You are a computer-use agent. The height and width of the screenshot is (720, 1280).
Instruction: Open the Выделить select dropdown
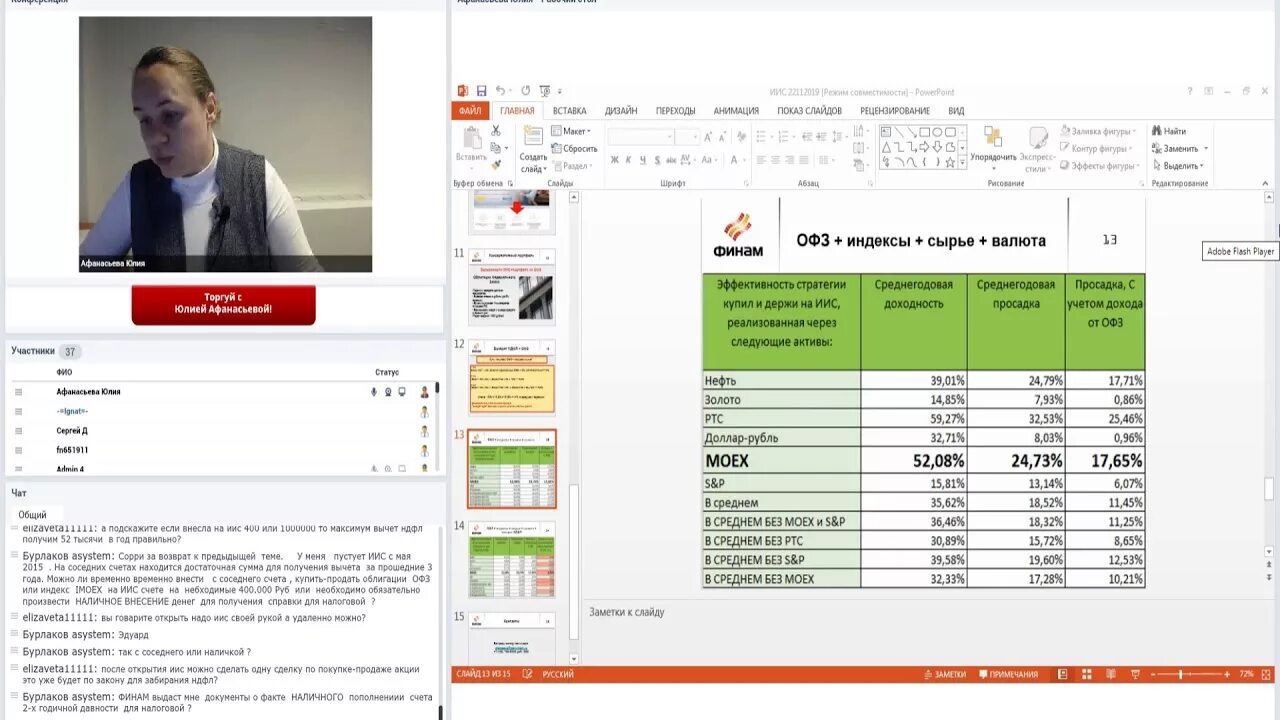1178,166
